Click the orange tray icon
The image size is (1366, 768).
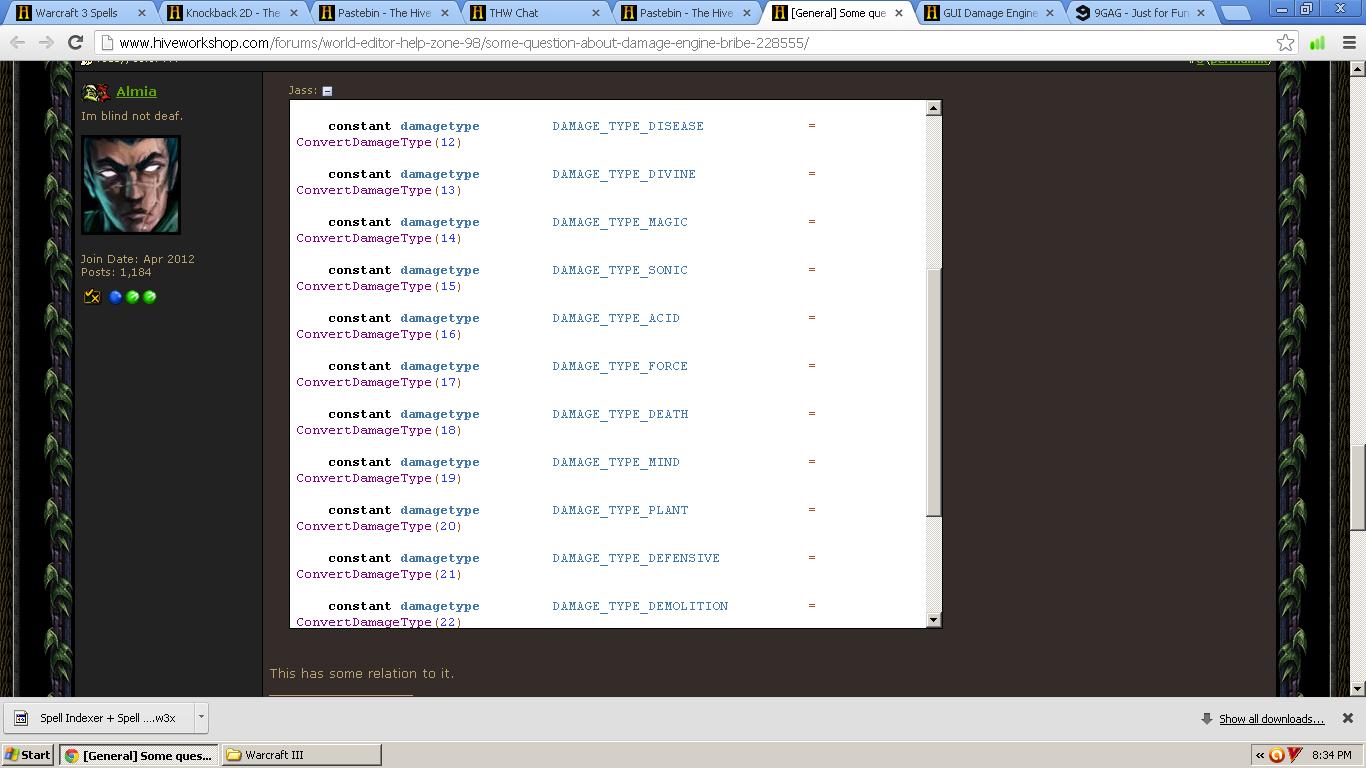click(x=1276, y=755)
